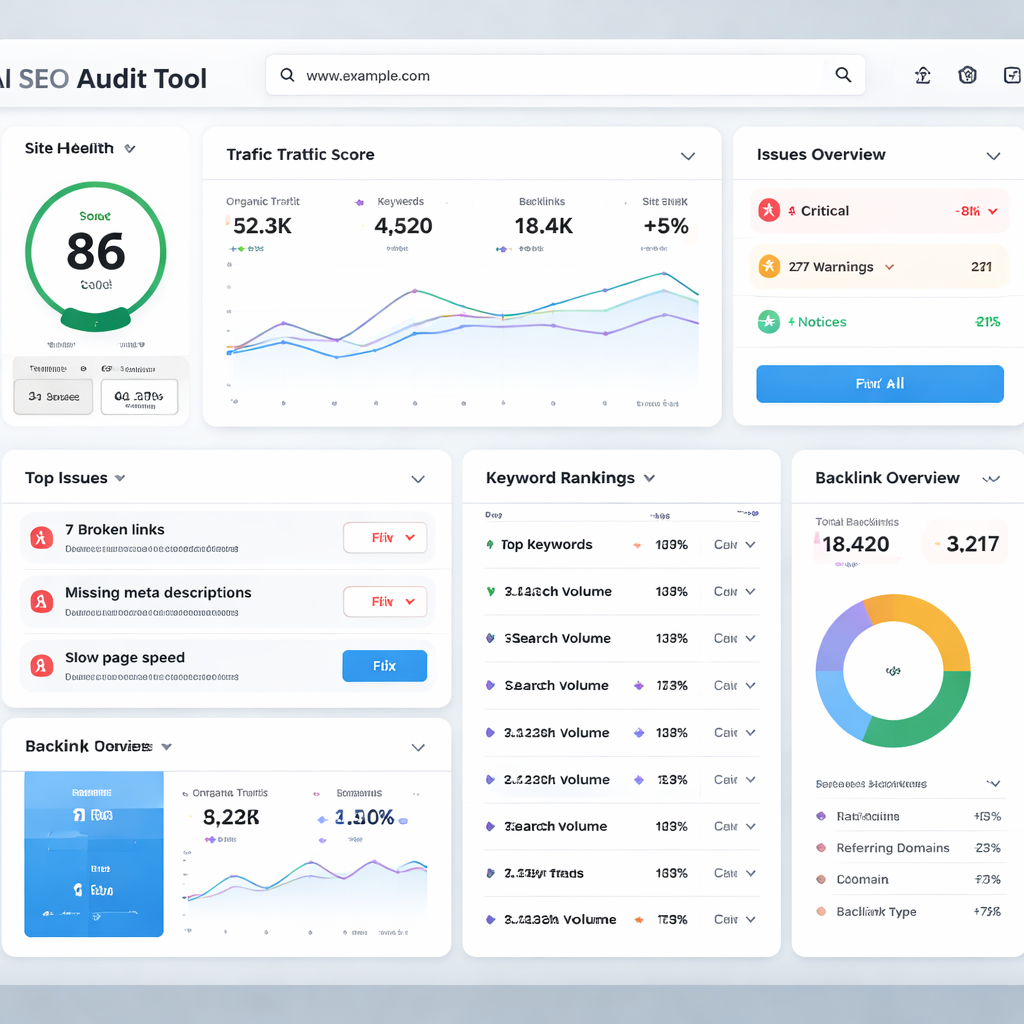Screen dimensions: 1024x1024
Task: Select the report icon at top right
Action: tap(1012, 75)
